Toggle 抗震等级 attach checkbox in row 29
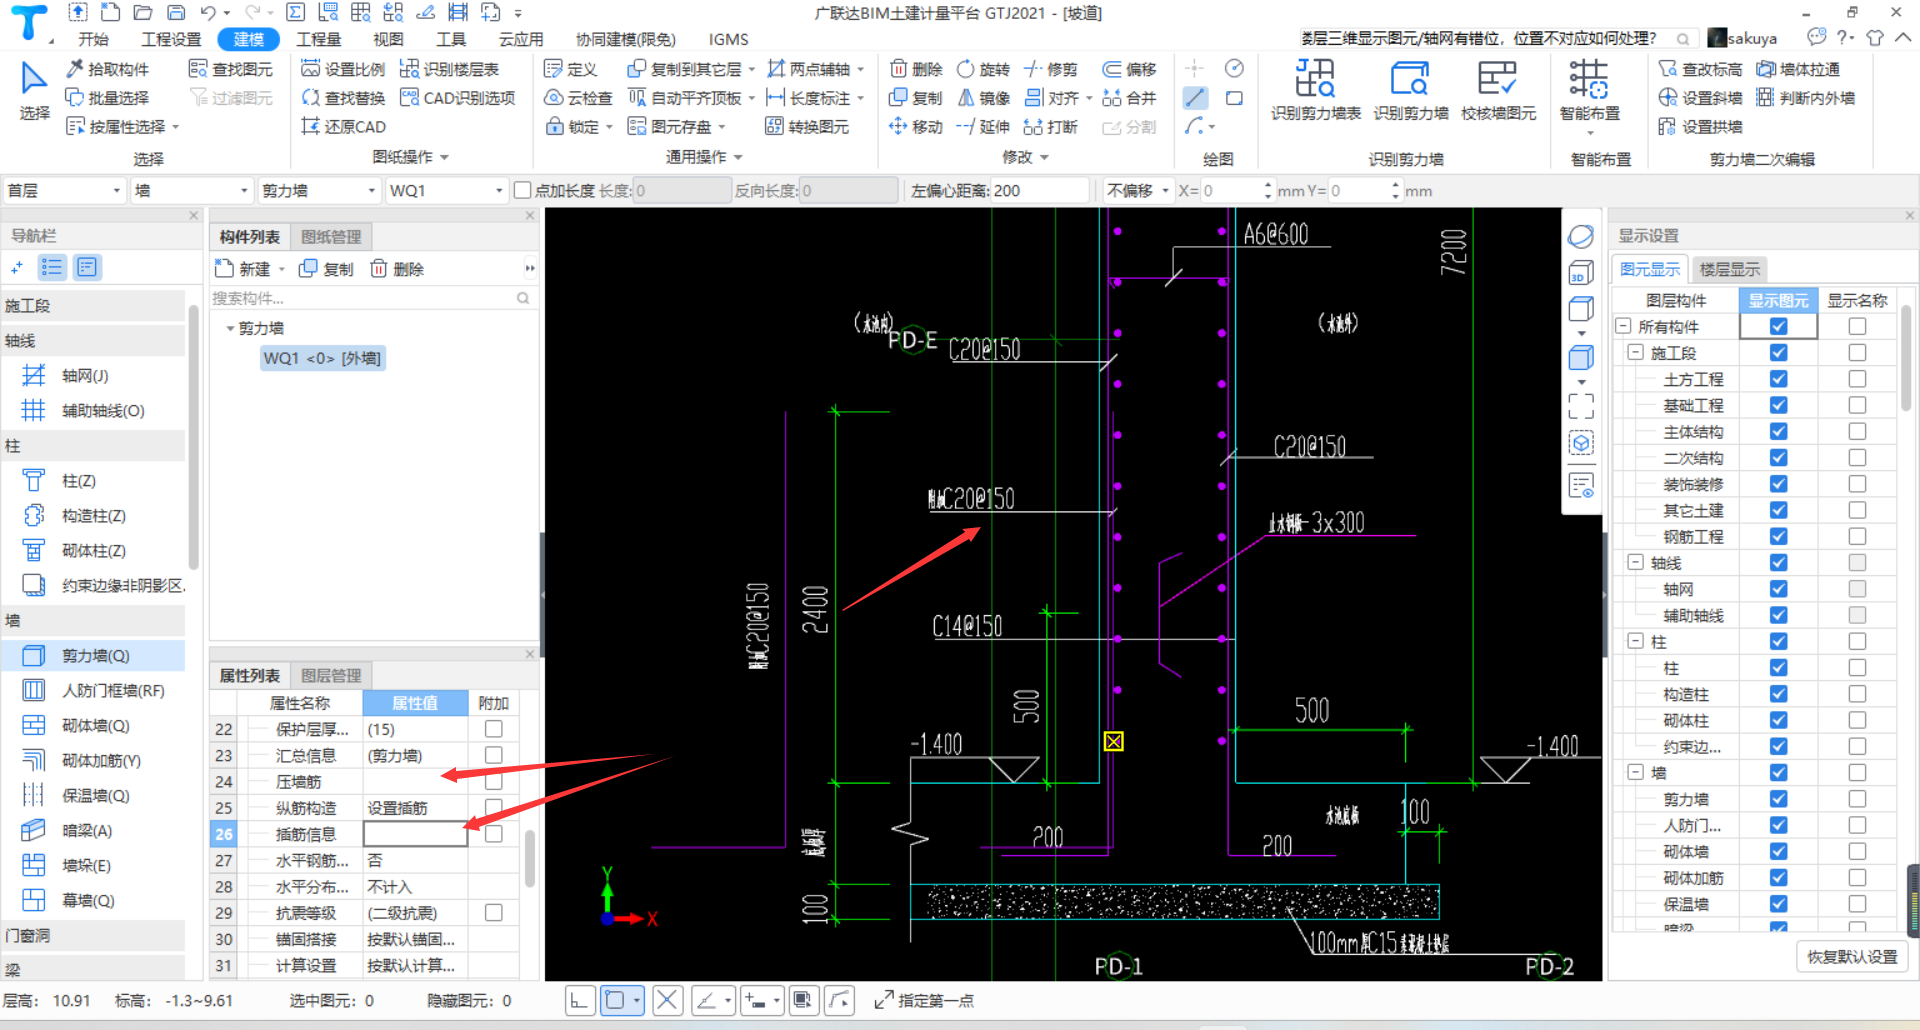 click(x=494, y=913)
